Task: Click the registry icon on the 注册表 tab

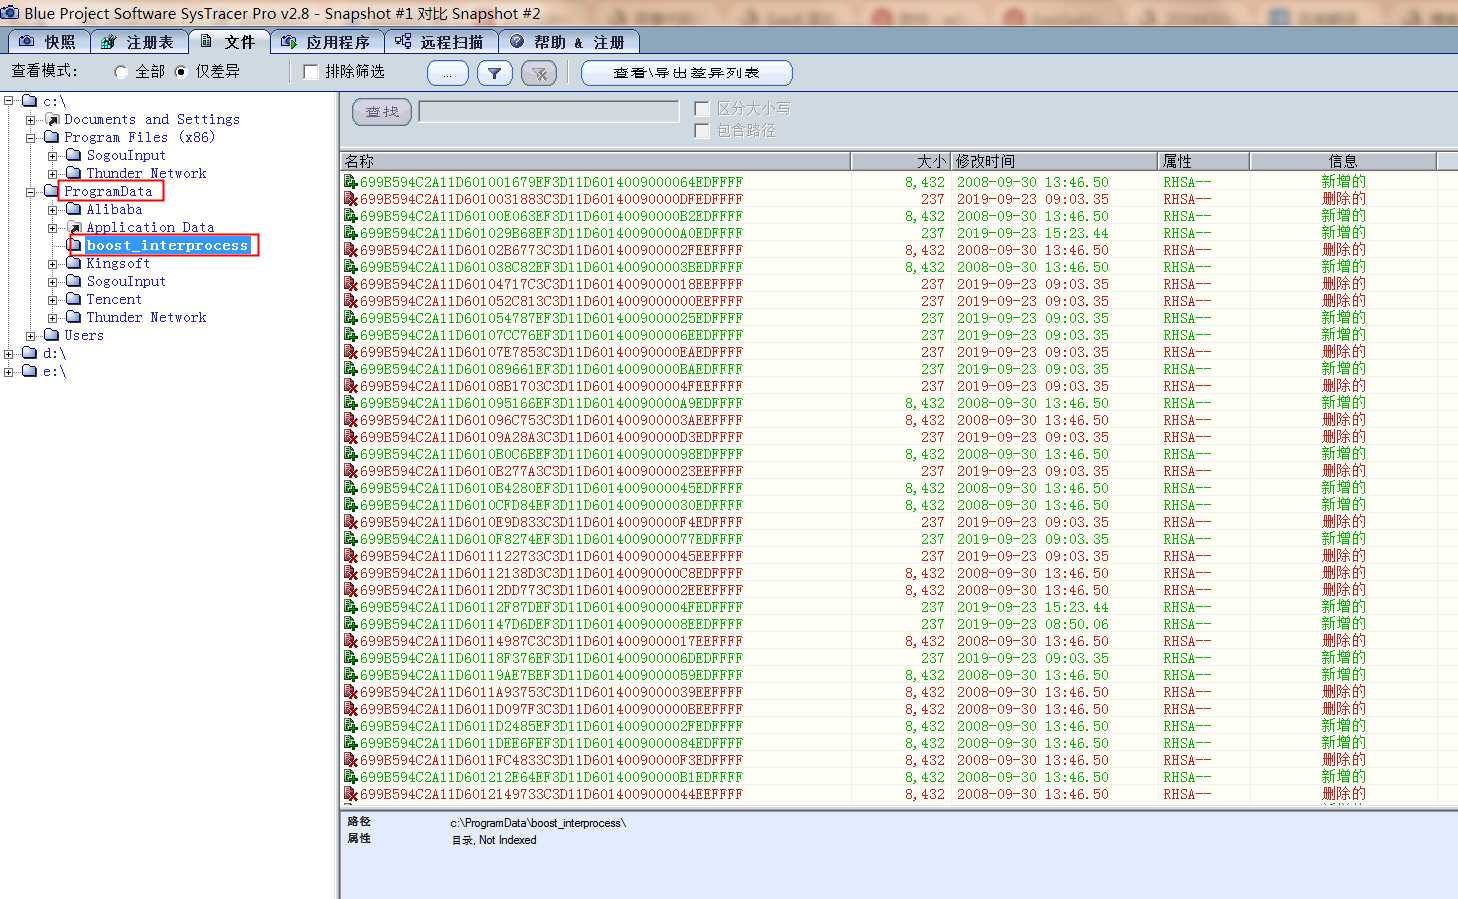Action: pos(109,41)
